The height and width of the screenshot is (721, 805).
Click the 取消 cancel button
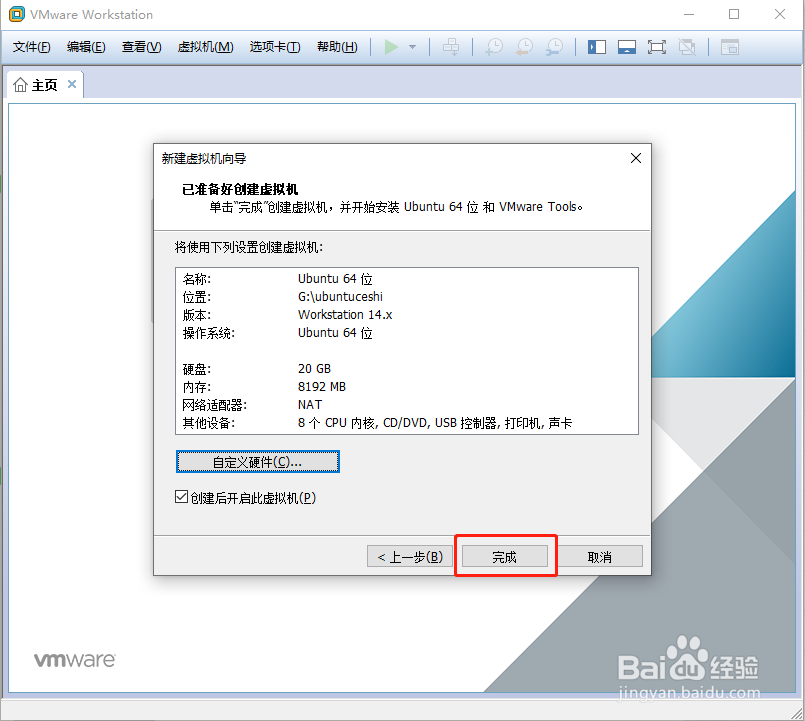click(600, 557)
